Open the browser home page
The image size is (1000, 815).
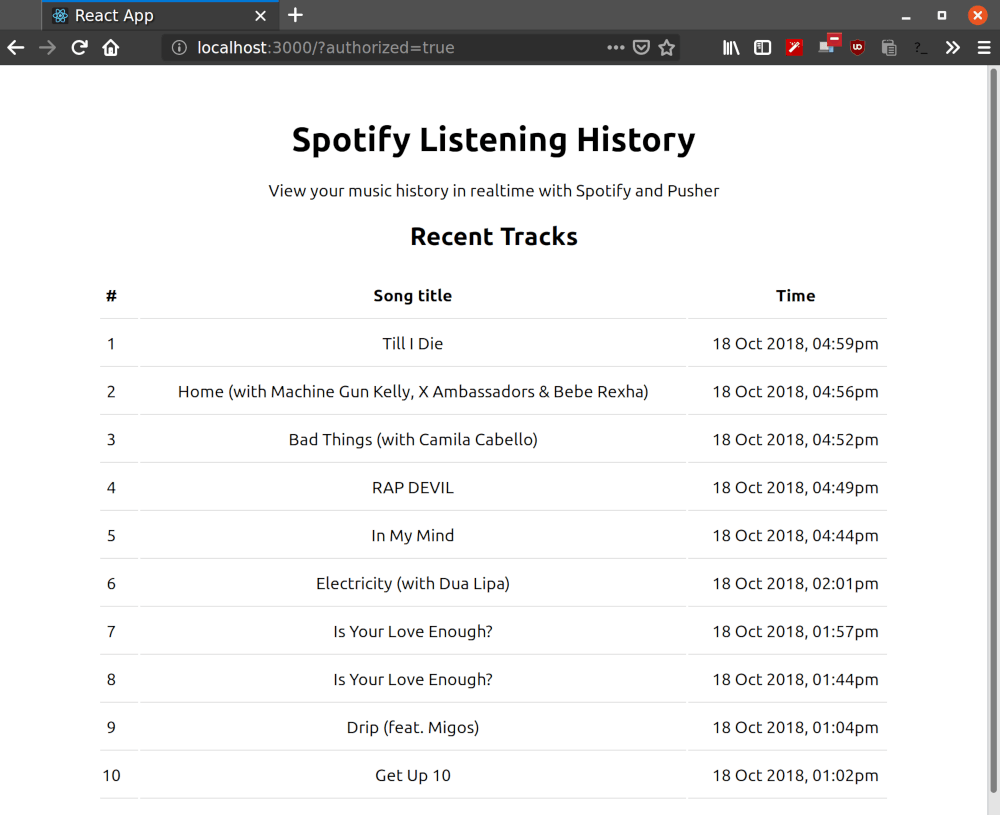pyautogui.click(x=111, y=47)
